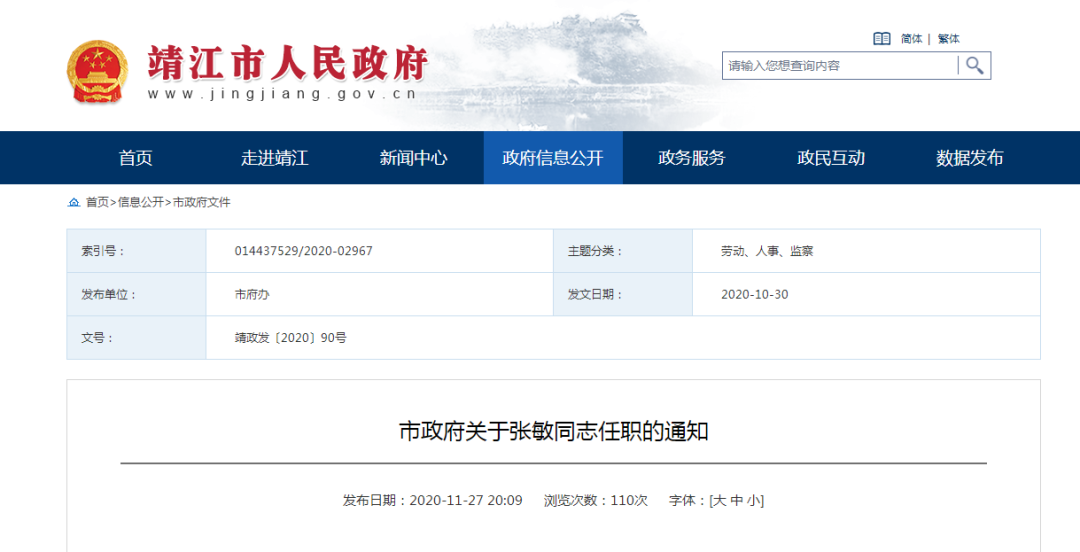Viewport: 1080px width, 552px height.
Task: Set font size to 中
Action: (x=736, y=500)
